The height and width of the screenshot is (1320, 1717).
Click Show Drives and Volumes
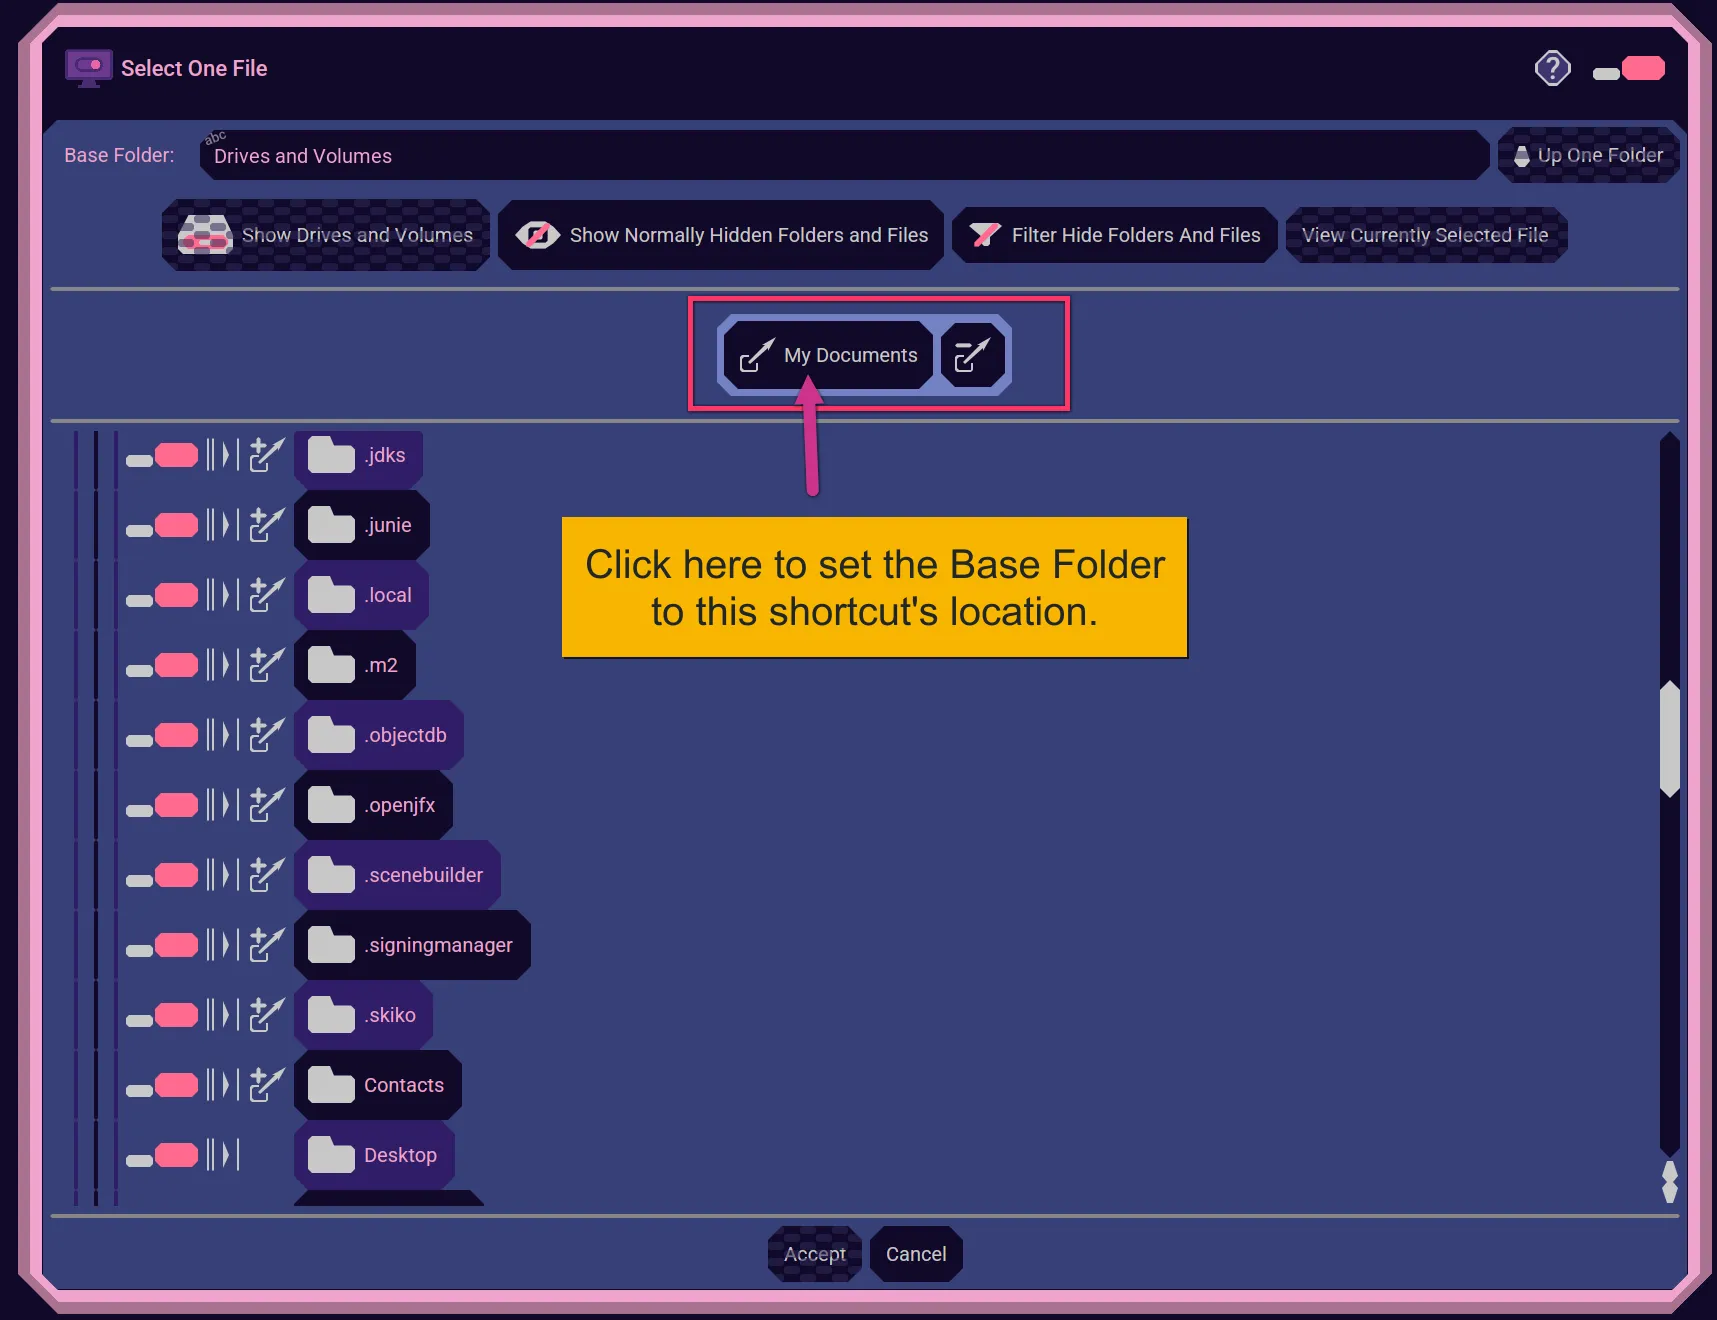pos(326,235)
